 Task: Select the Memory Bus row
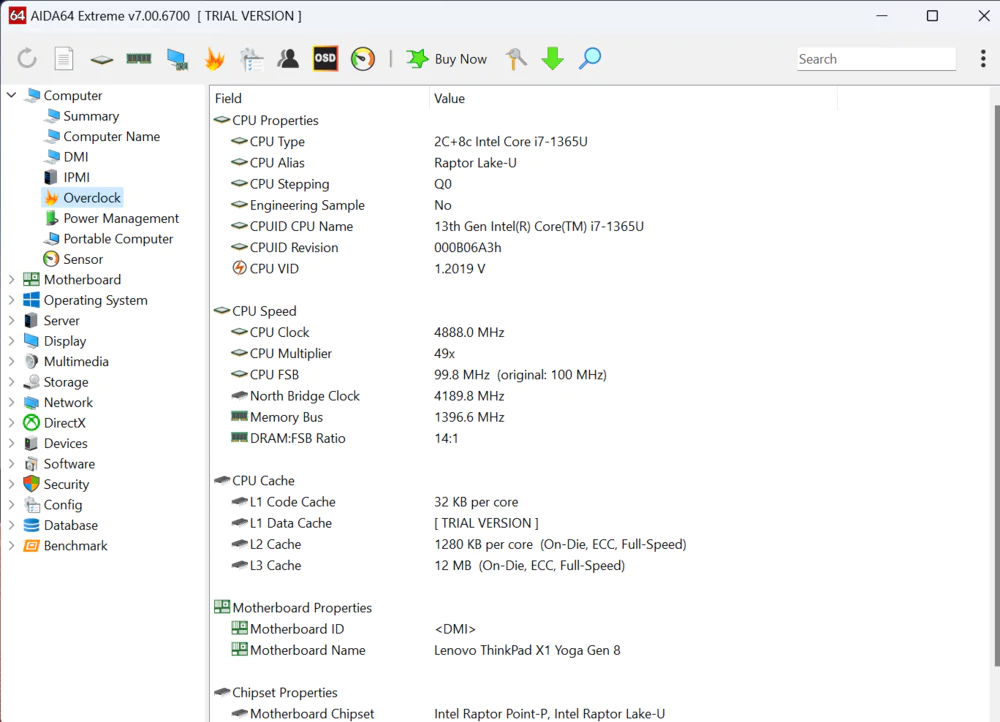point(523,417)
